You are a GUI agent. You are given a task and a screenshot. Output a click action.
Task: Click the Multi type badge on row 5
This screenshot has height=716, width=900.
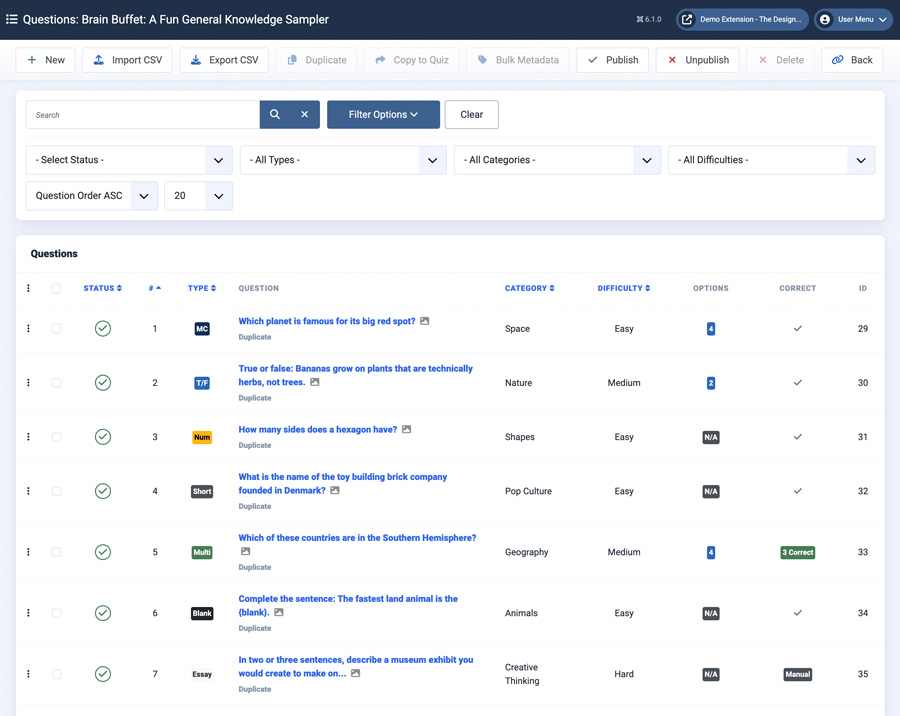click(202, 552)
